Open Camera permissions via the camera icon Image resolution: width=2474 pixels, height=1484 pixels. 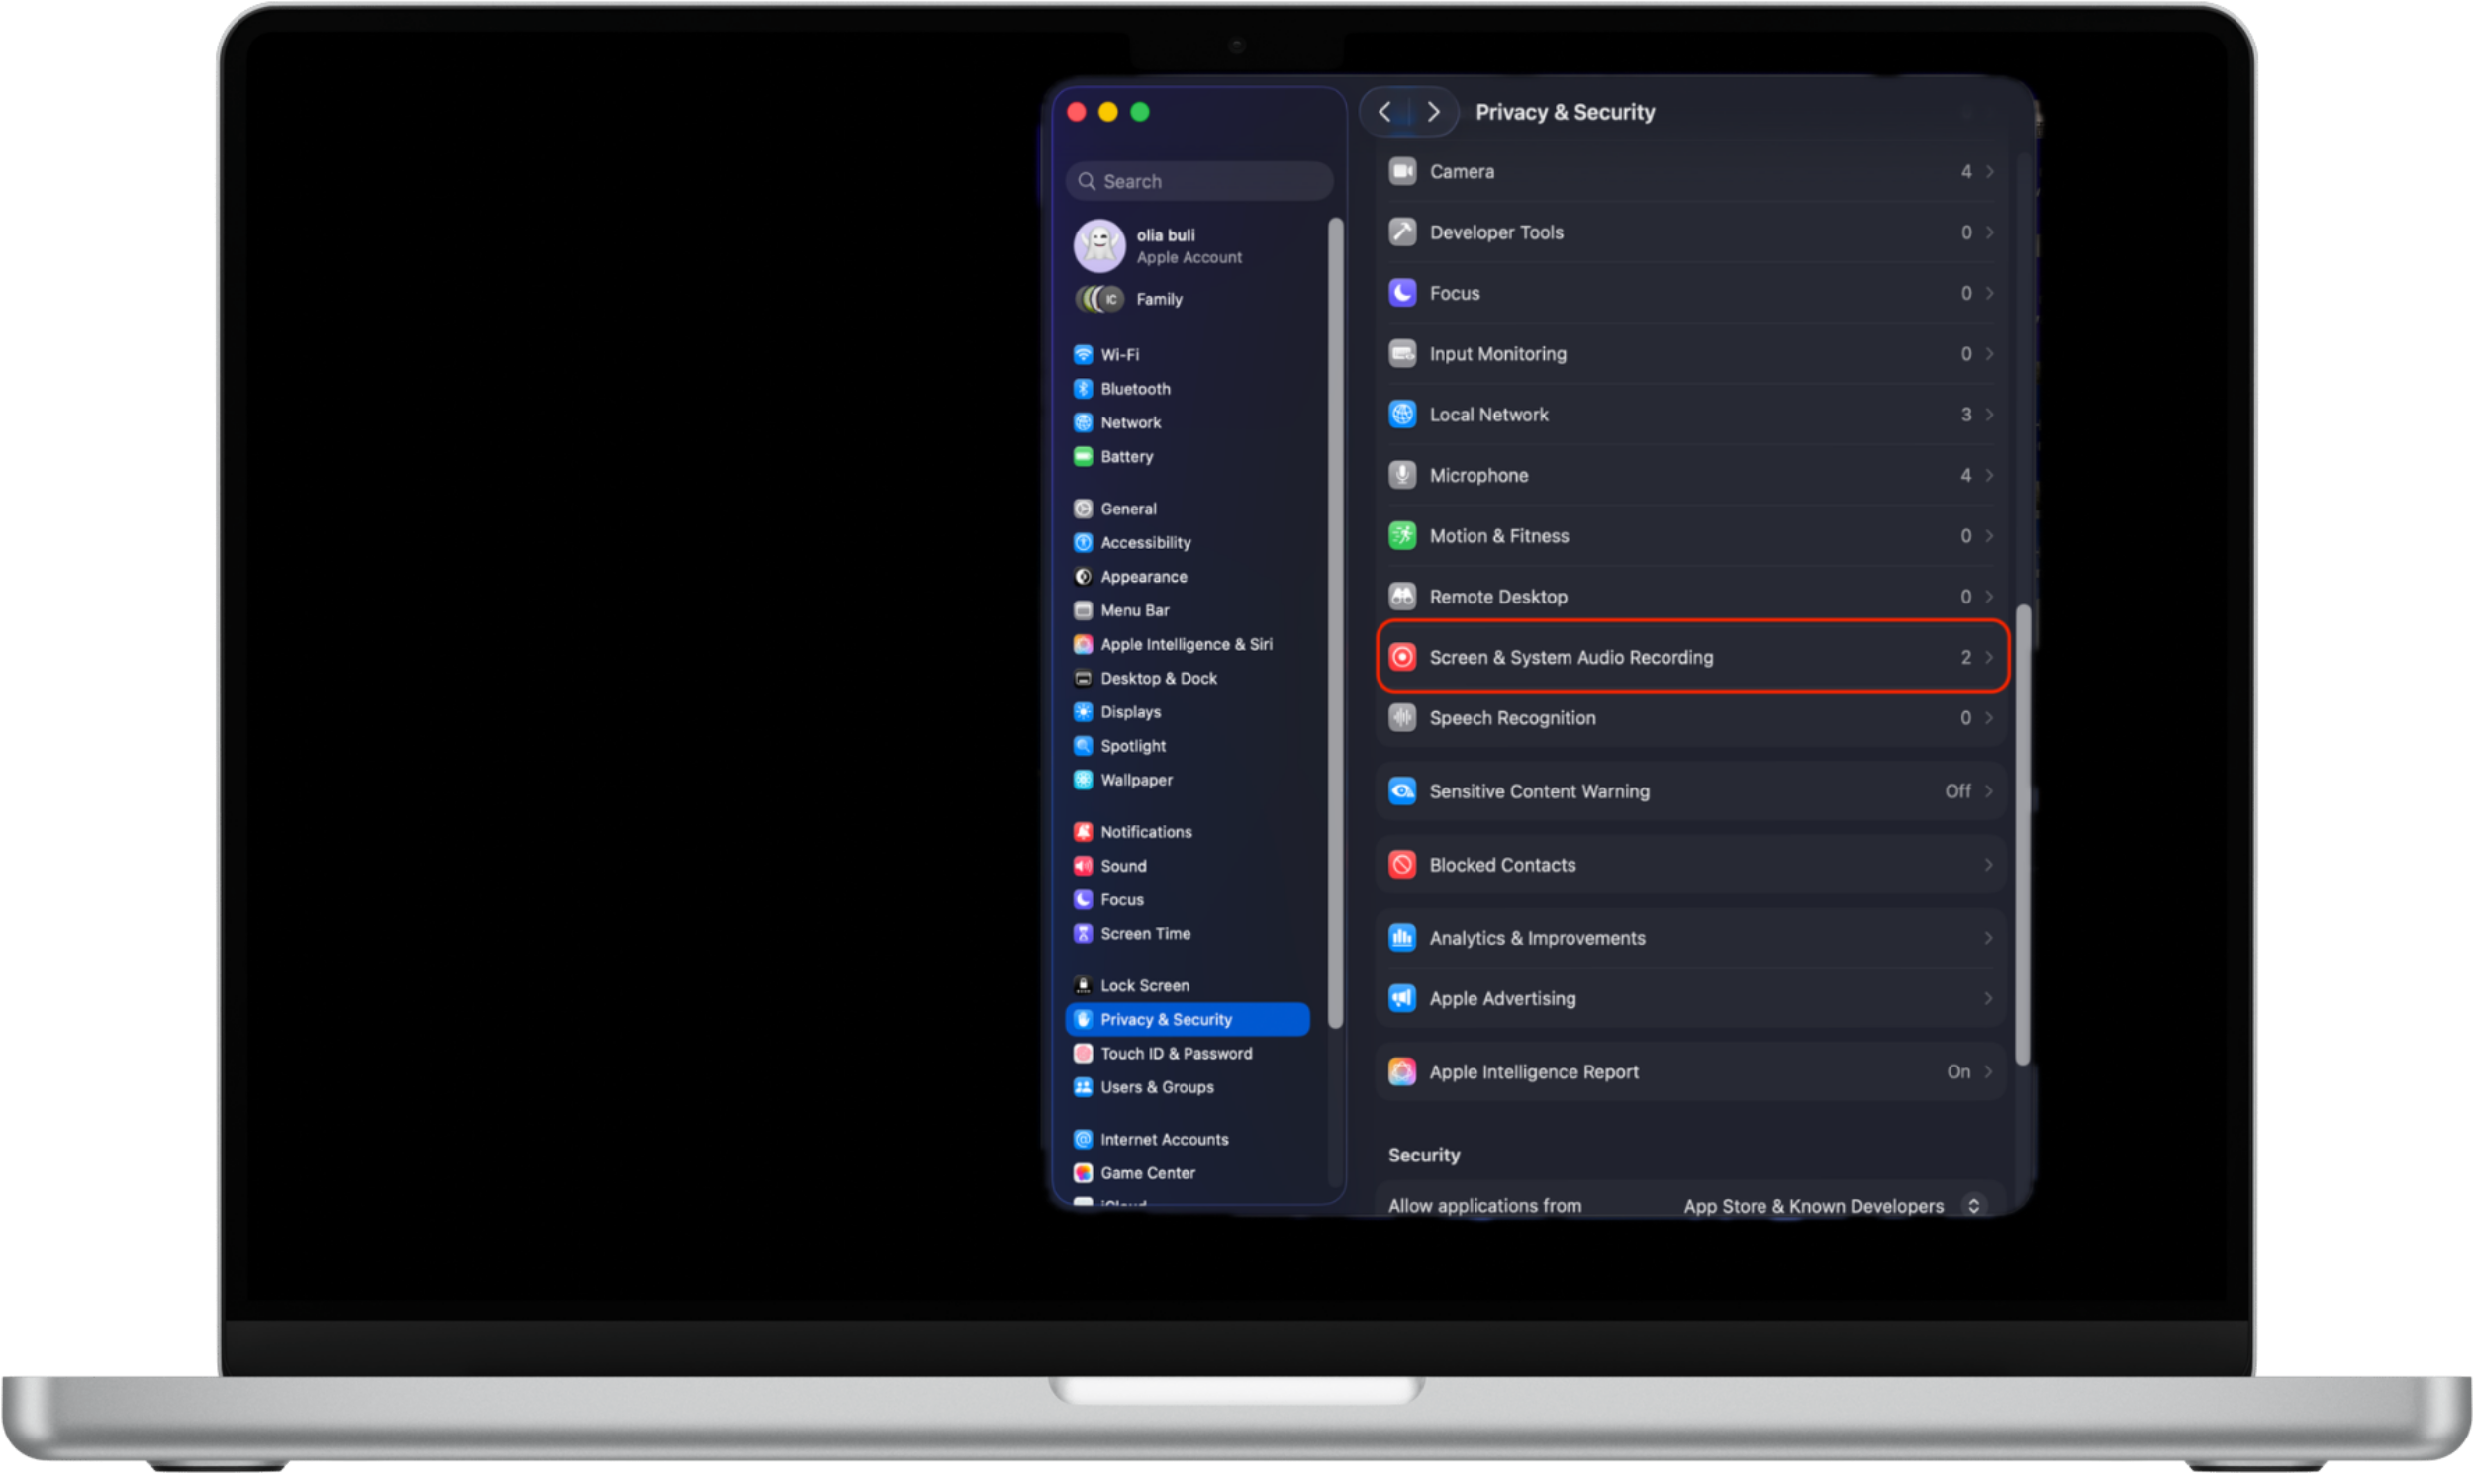pos(1403,171)
